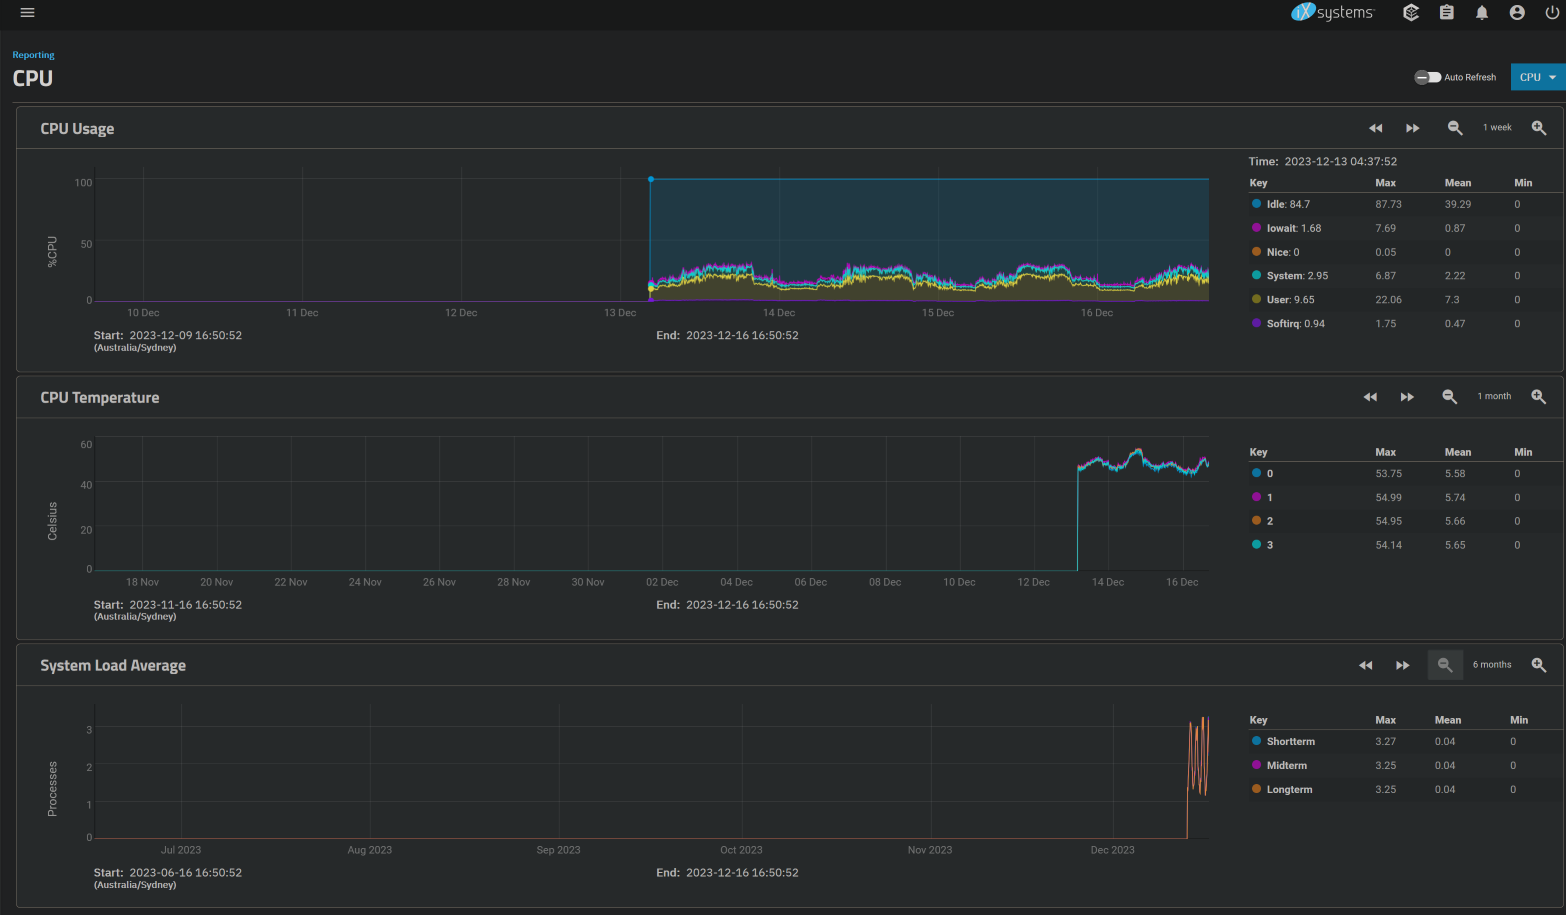Viewport: 1566px width, 915px height.
Task: Step forward CPU Temperature chart timeframe
Action: coord(1407,397)
